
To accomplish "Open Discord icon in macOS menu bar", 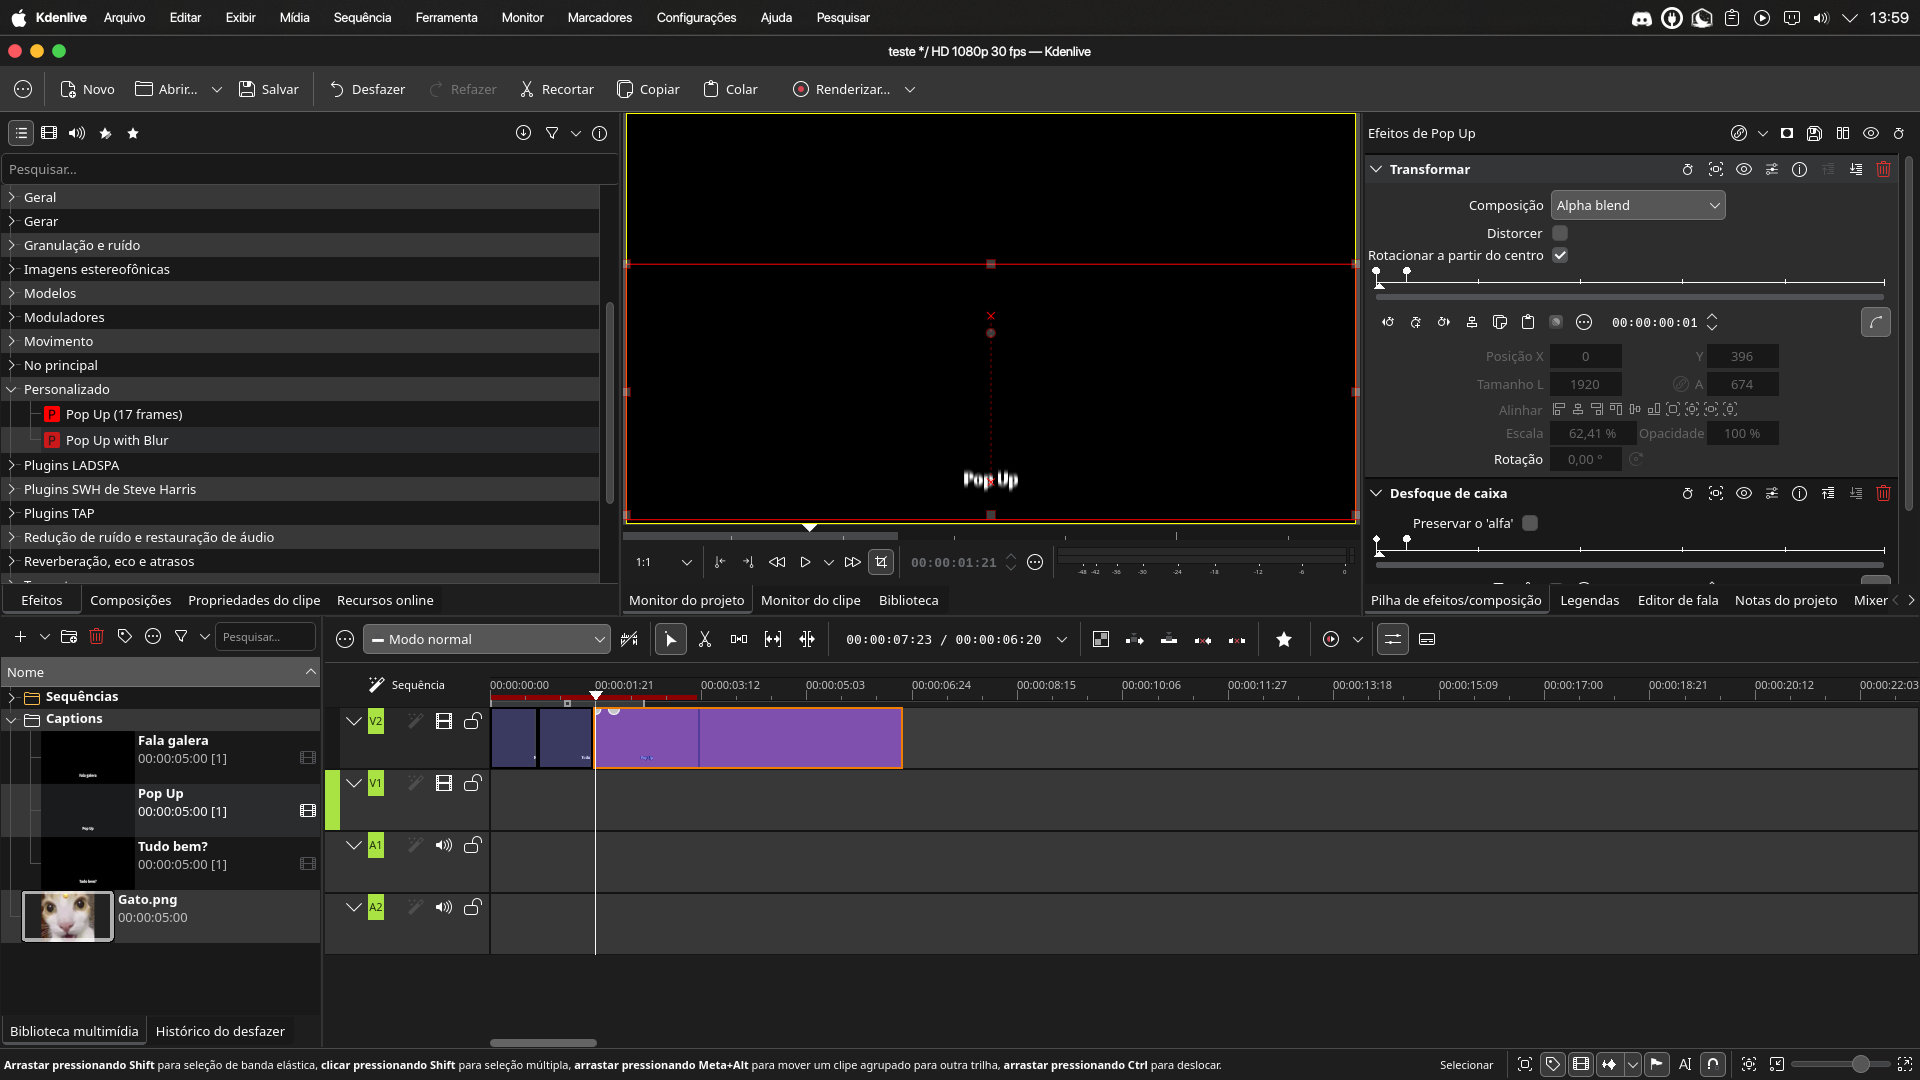I will 1642,18.
